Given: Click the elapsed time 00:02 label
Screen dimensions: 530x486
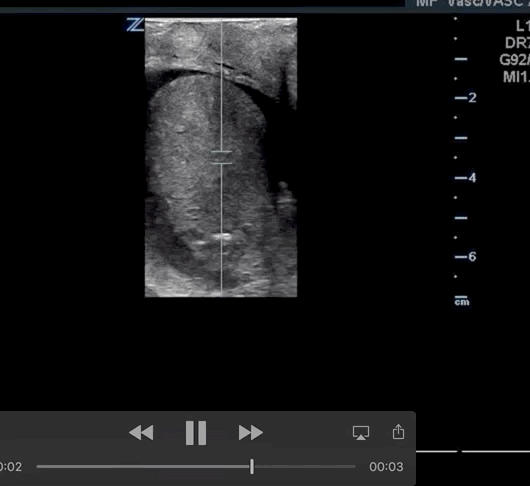Looking at the screenshot, I should coord(11,467).
